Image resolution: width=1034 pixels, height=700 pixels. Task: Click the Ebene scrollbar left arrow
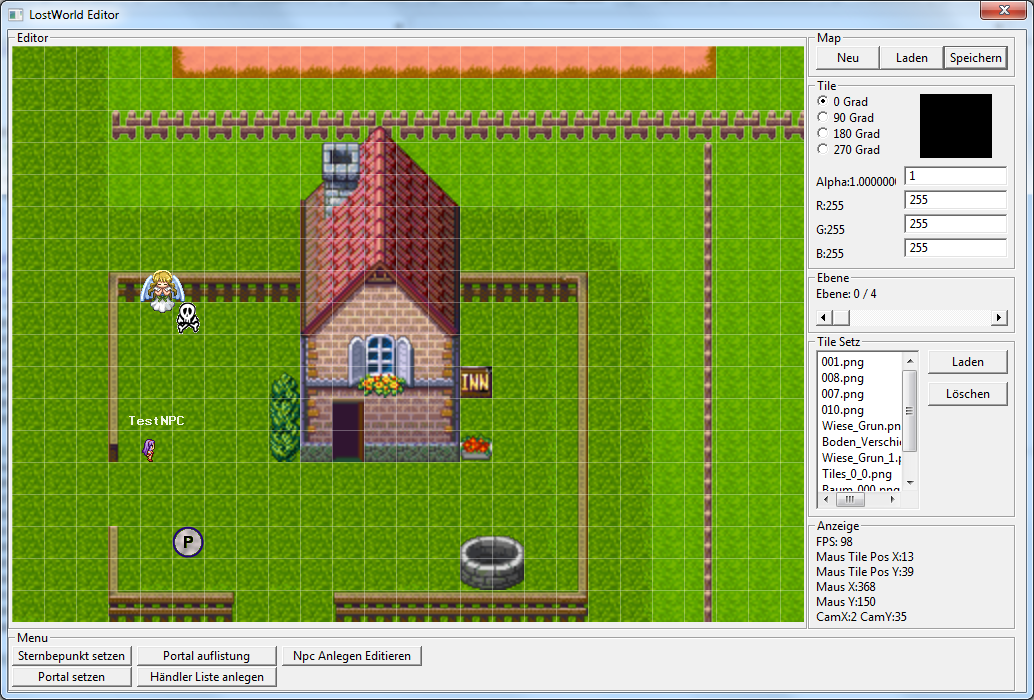click(x=824, y=318)
